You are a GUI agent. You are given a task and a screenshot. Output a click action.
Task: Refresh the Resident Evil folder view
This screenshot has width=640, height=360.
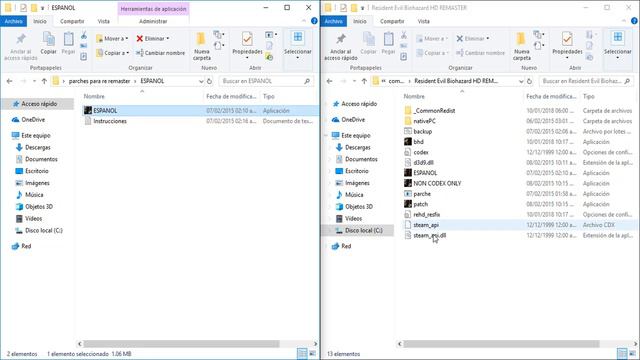tap(529, 81)
